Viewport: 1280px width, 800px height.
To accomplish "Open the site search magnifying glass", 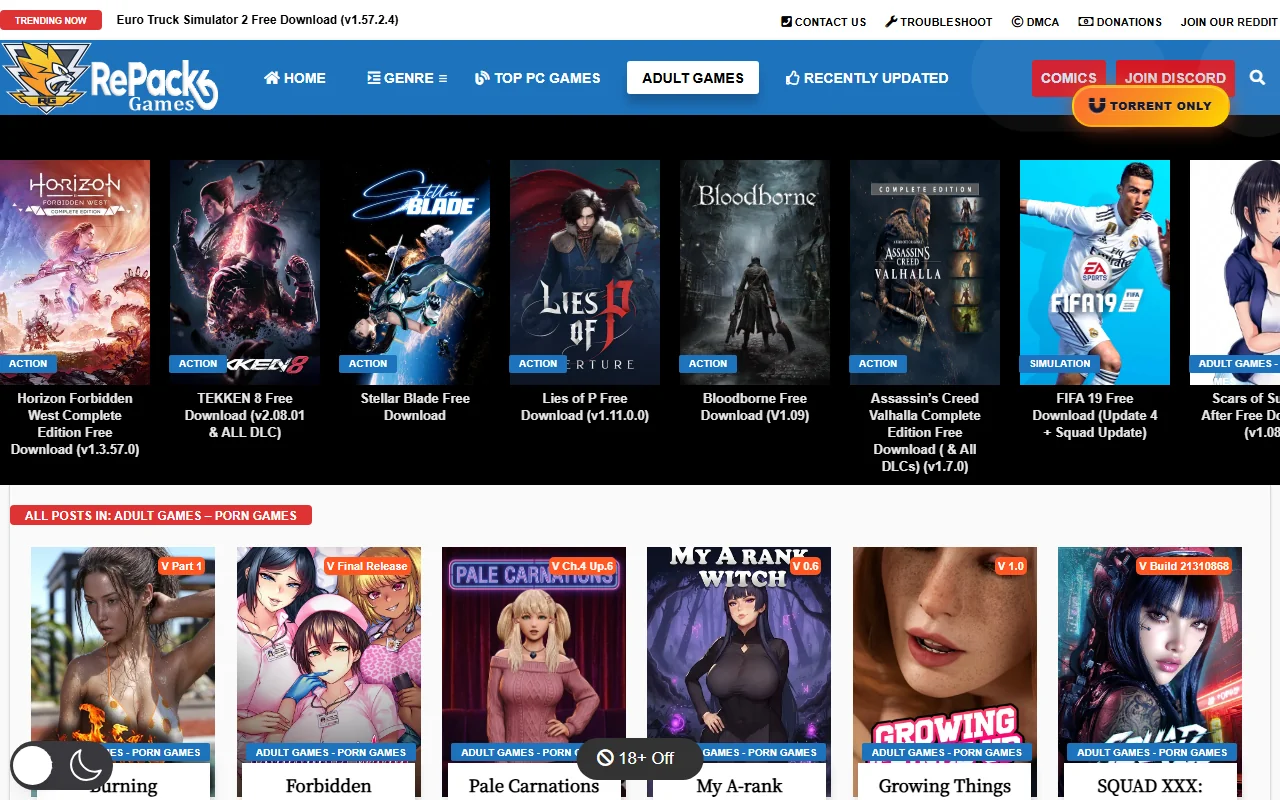I will 1257,77.
